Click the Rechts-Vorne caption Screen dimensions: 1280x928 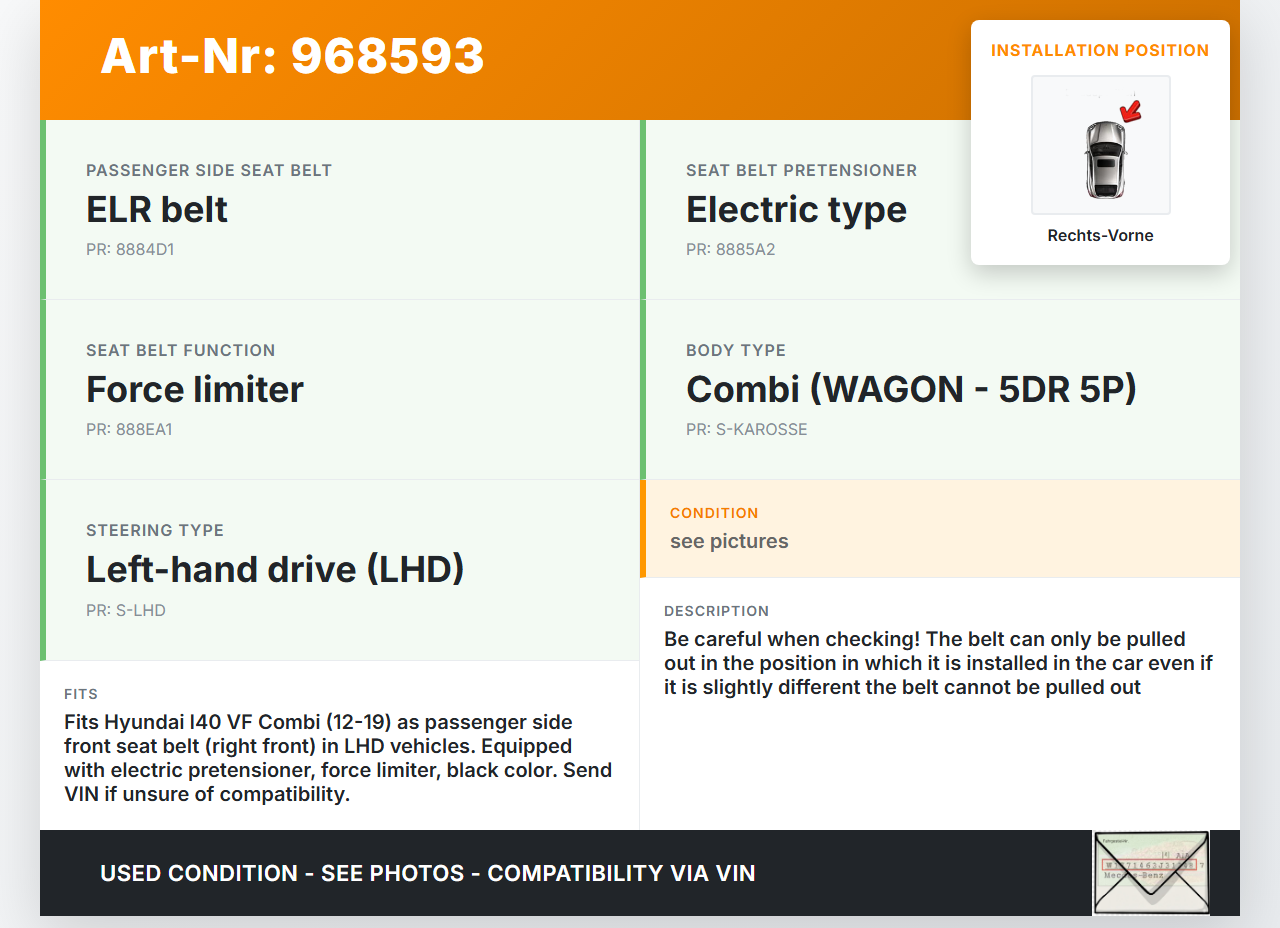click(1100, 236)
